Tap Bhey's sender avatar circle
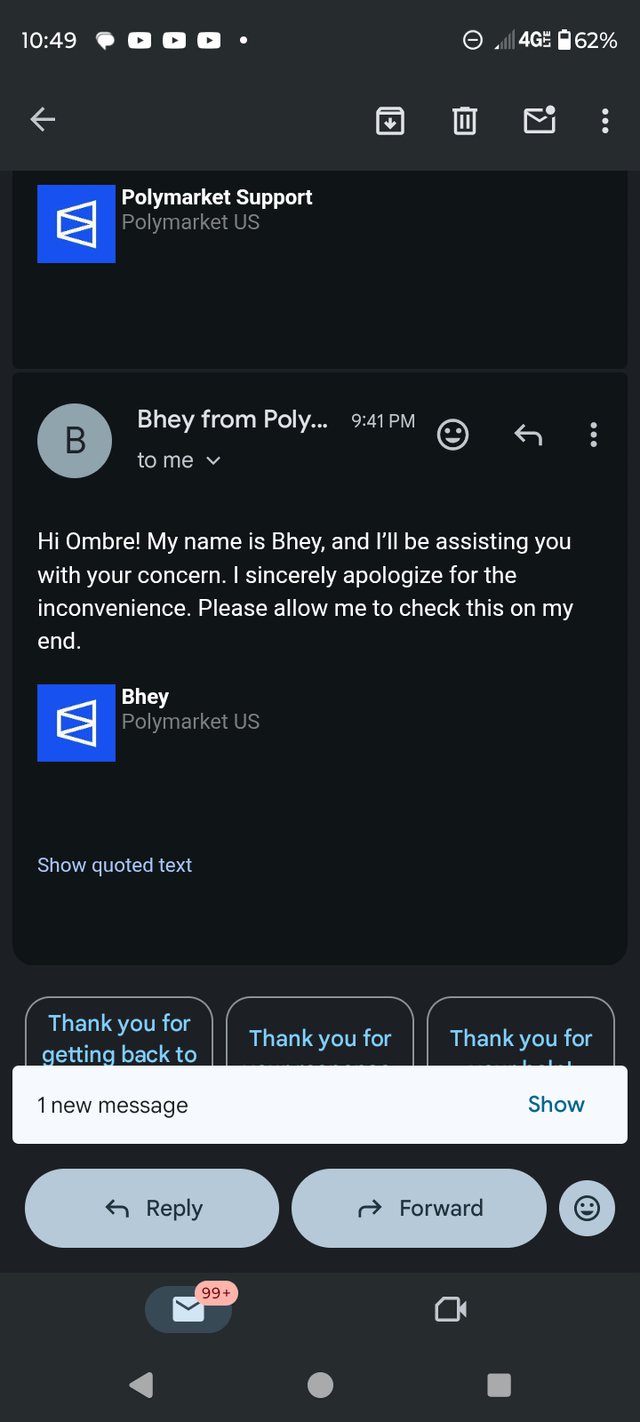This screenshot has width=640, height=1422. (x=75, y=441)
